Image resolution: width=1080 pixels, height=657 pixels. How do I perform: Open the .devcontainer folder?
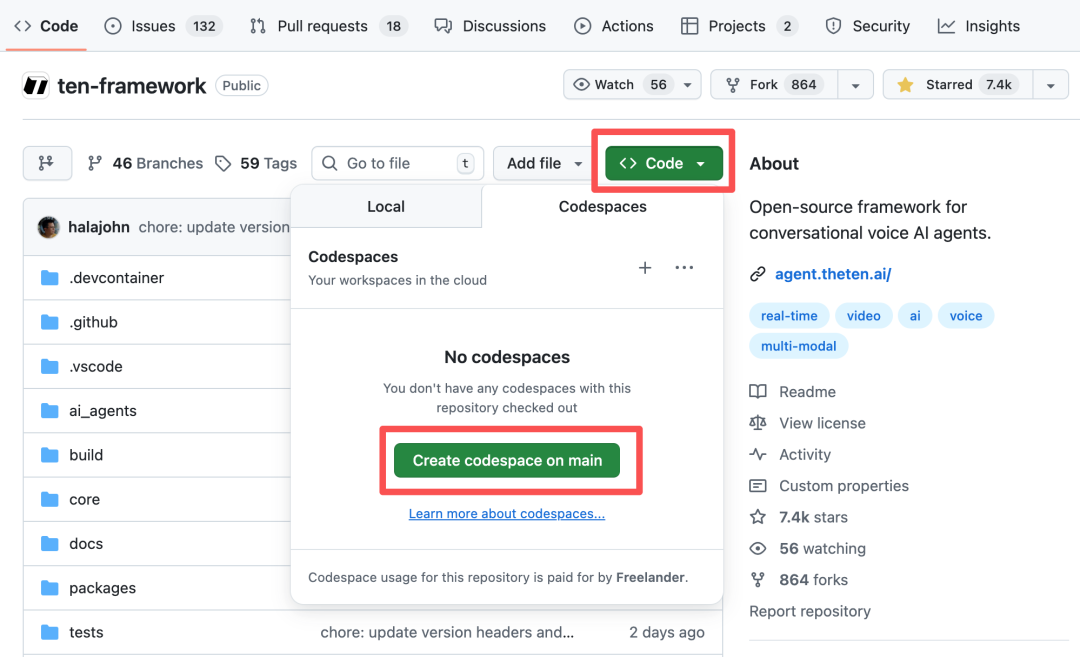(x=116, y=278)
